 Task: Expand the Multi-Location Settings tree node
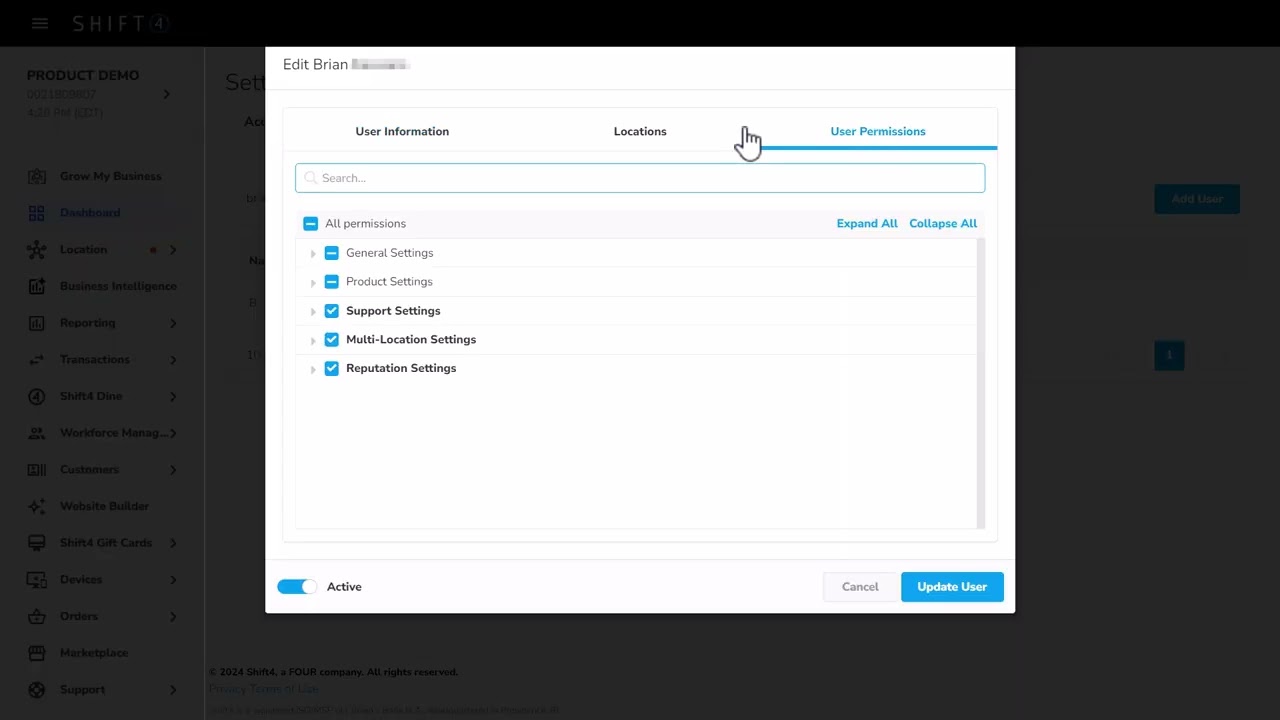coord(313,341)
